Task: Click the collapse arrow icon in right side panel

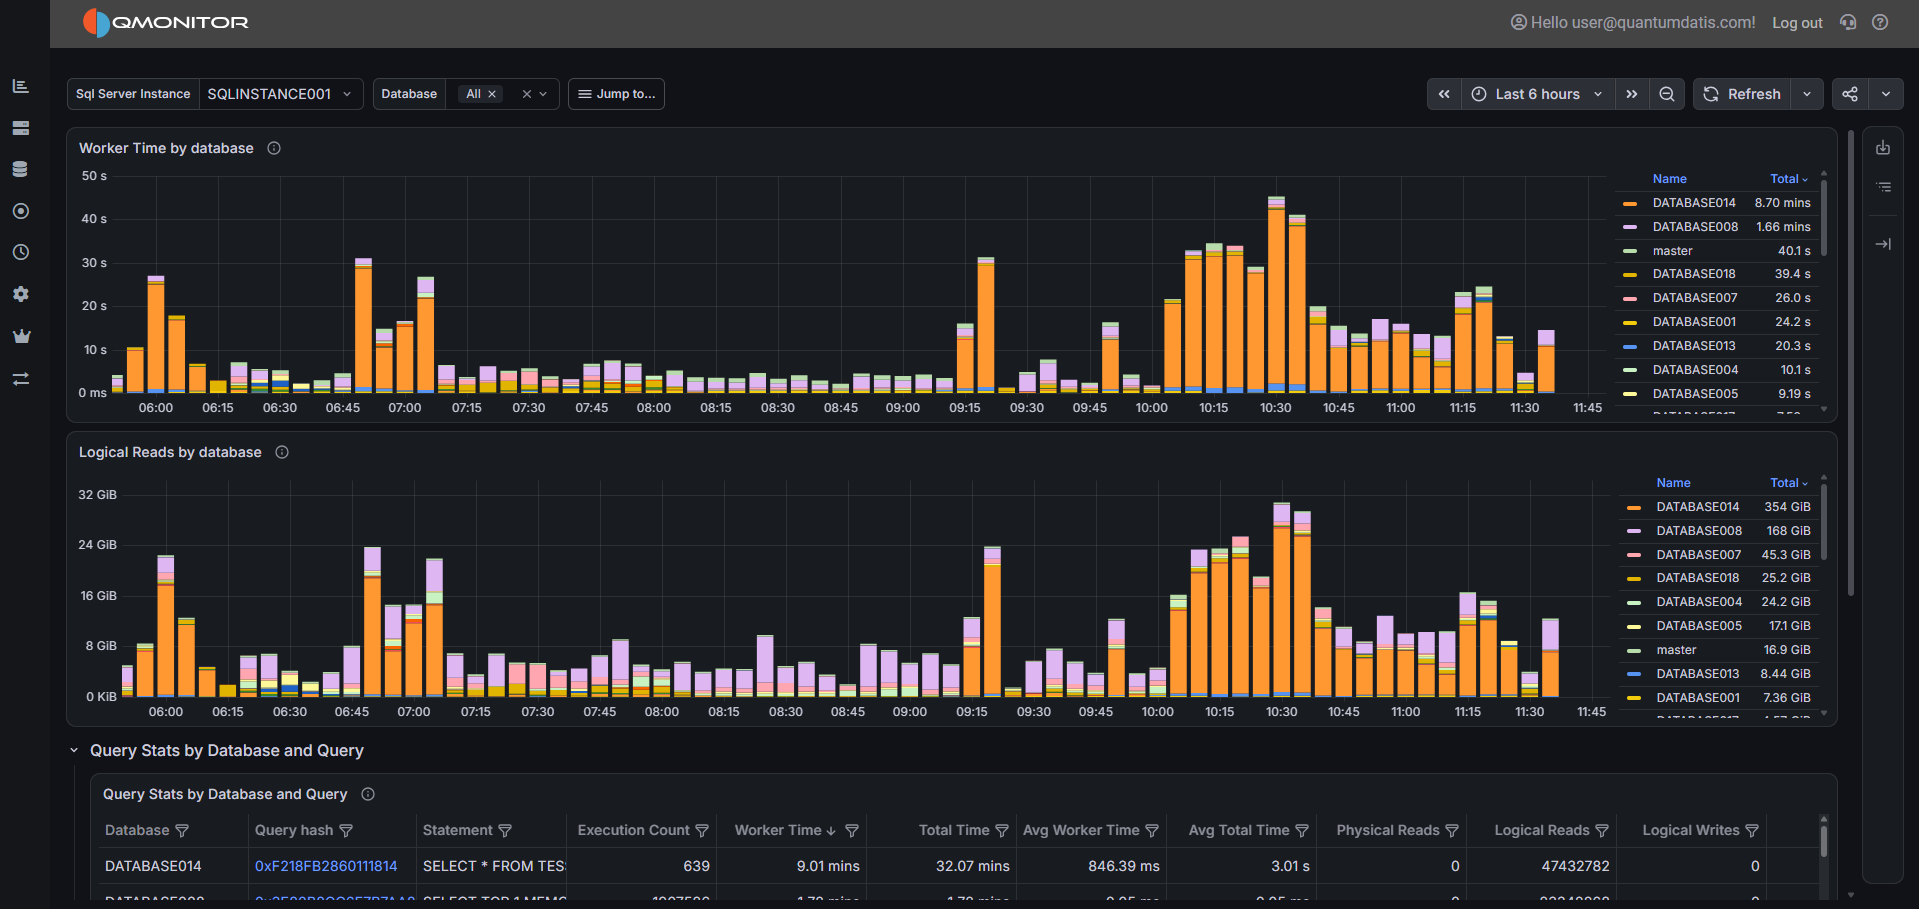Action: tap(1883, 244)
